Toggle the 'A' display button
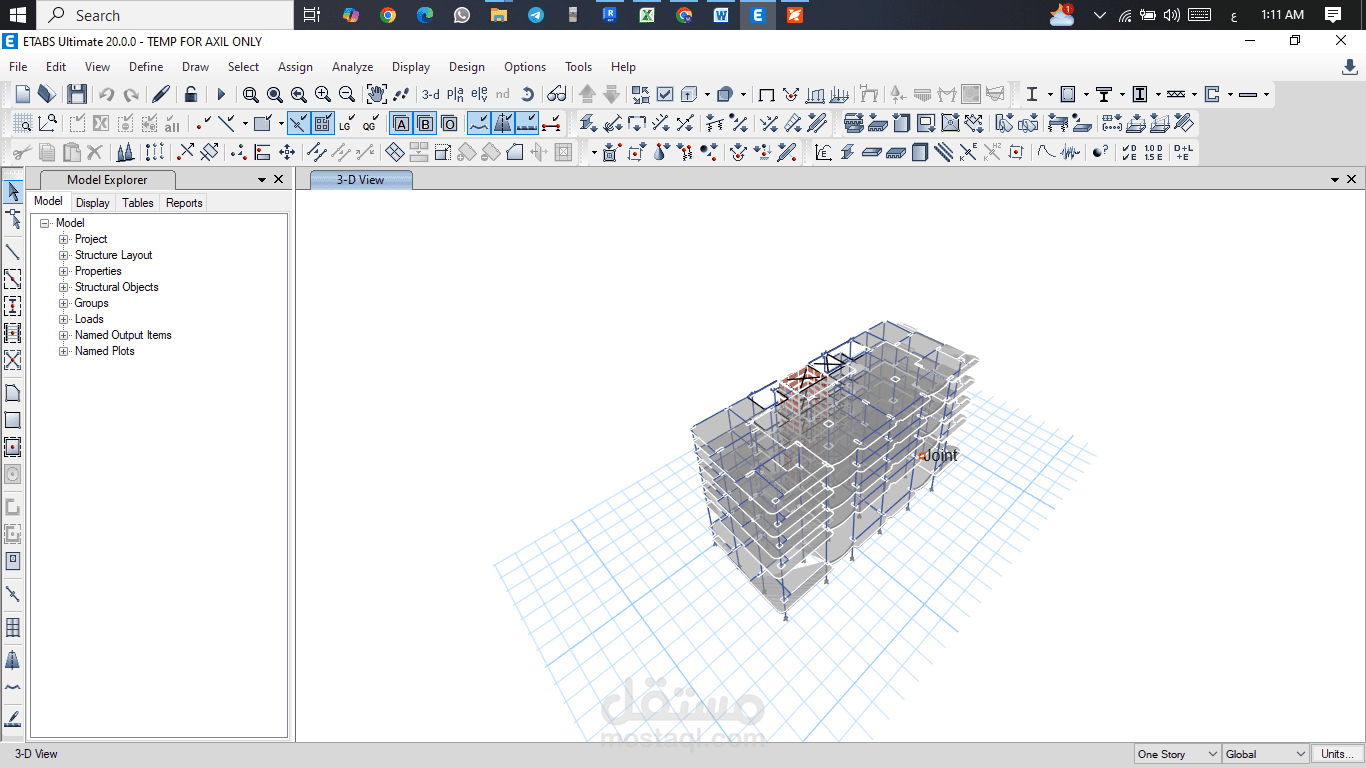 pos(400,123)
